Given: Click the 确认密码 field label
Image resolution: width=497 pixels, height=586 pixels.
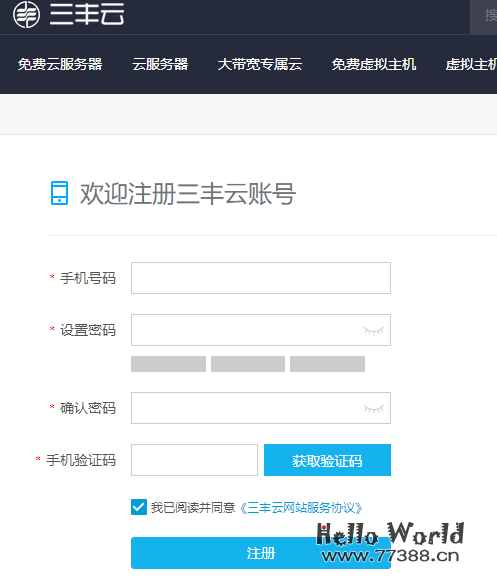Looking at the screenshot, I should pos(88,408).
